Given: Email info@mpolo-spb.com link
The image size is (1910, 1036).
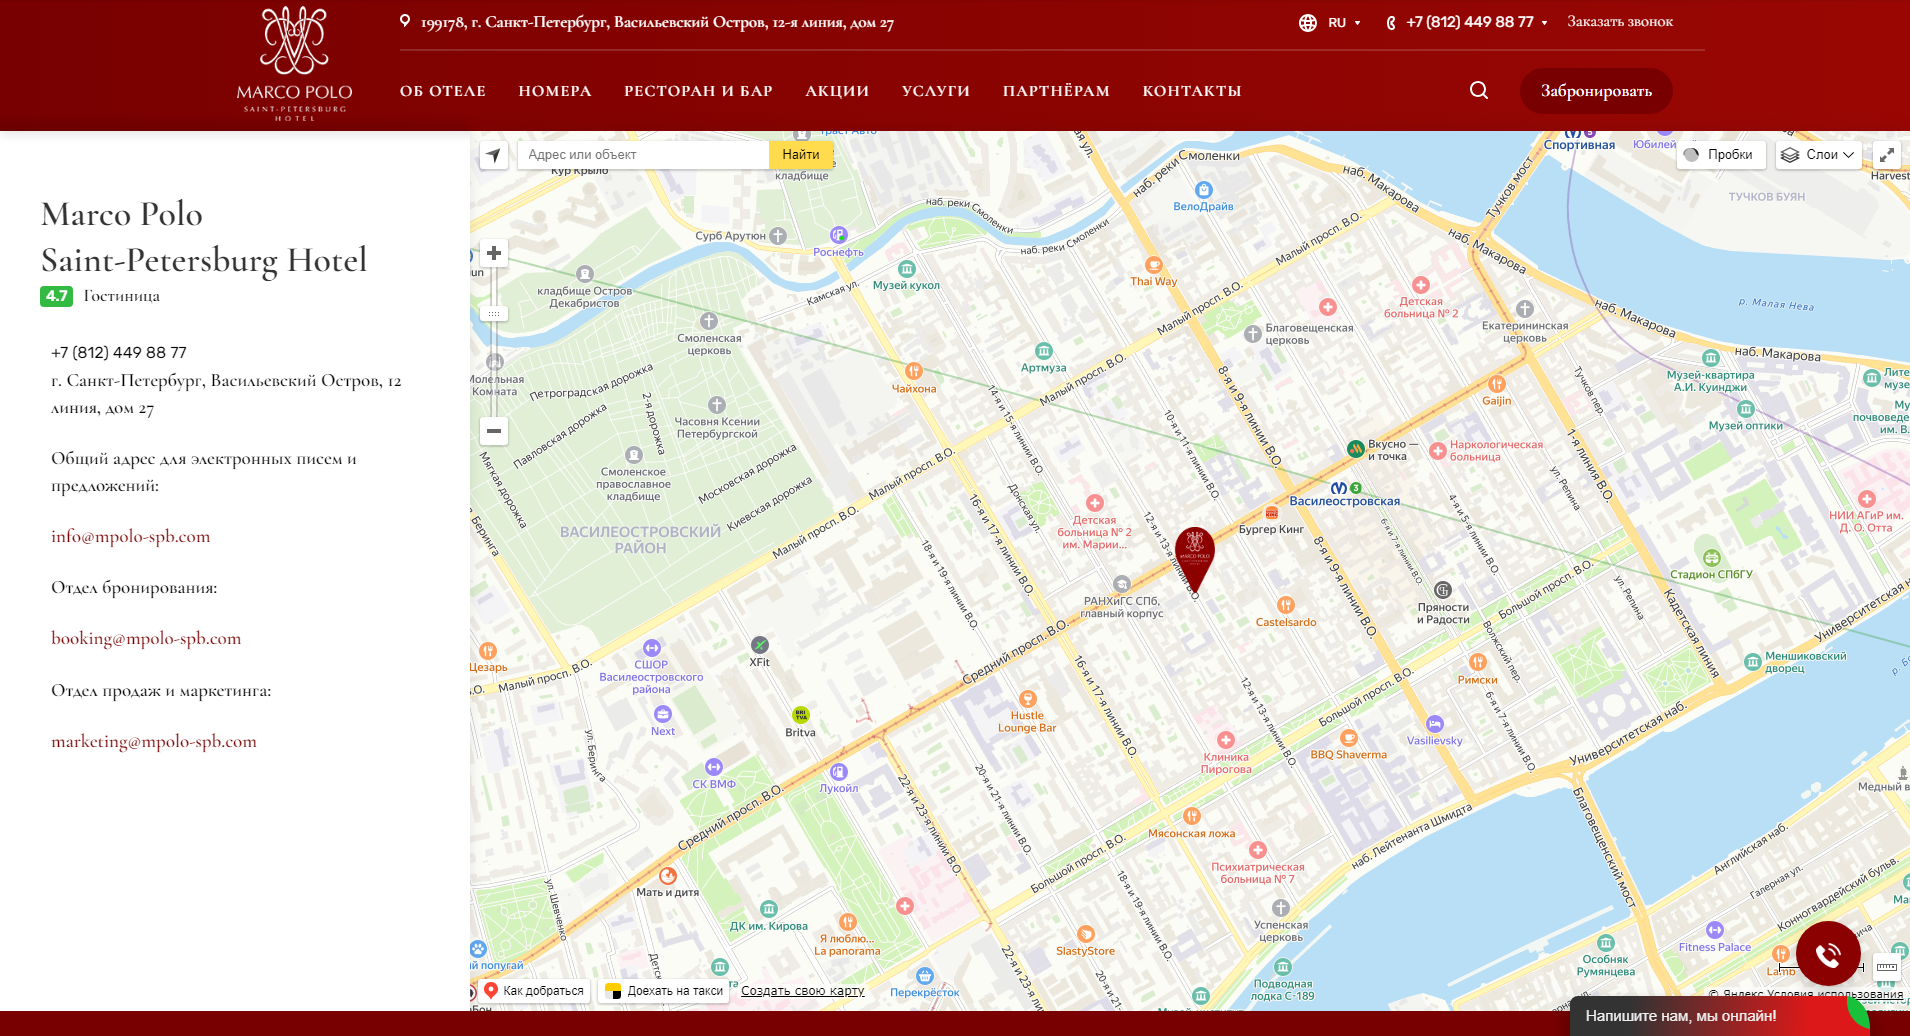Looking at the screenshot, I should click(x=131, y=536).
